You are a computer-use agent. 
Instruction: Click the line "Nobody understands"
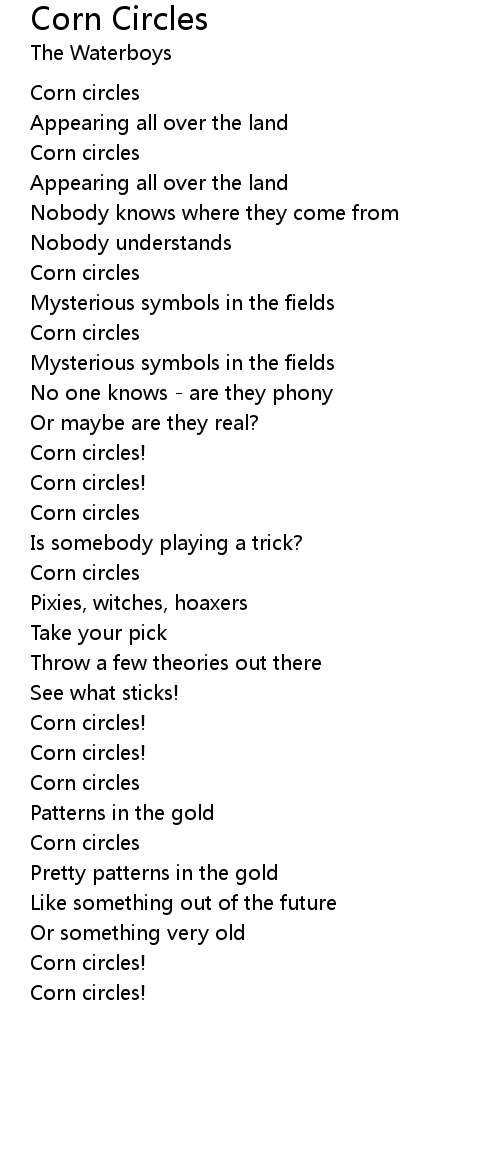pyautogui.click(x=131, y=243)
